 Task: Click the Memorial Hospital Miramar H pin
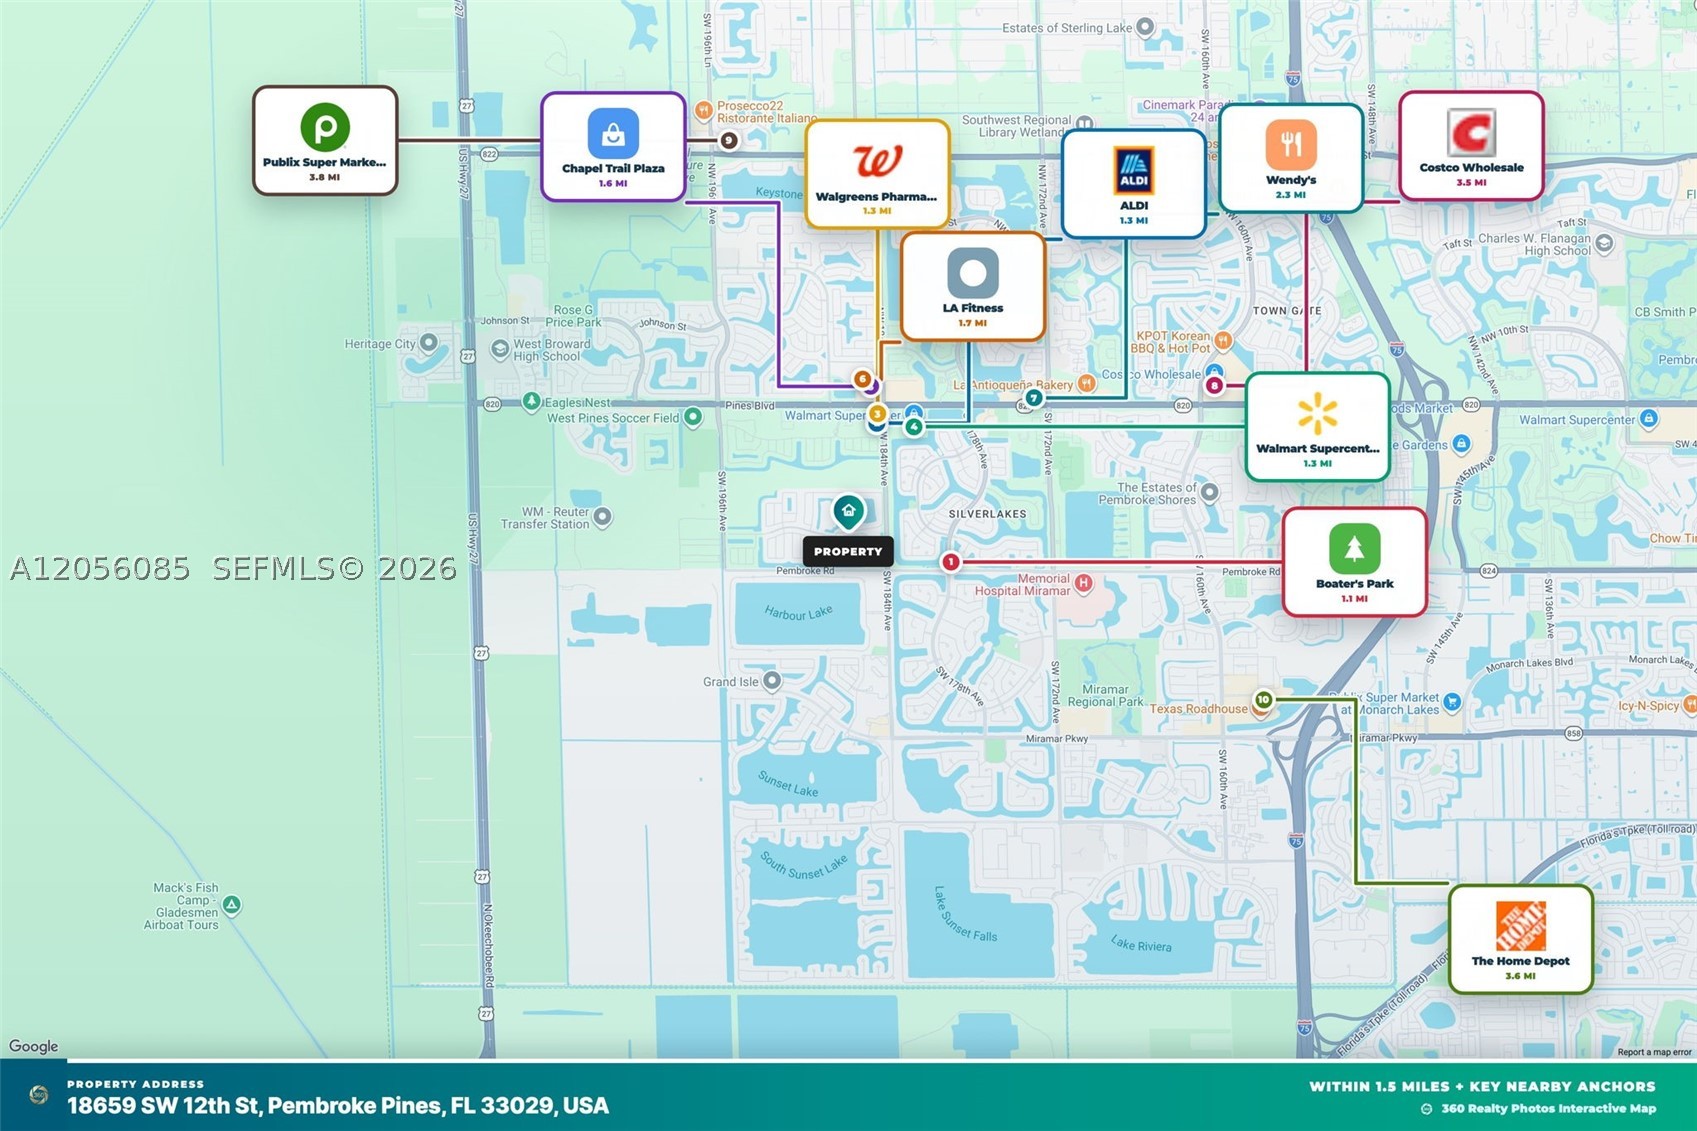pyautogui.click(x=1083, y=582)
